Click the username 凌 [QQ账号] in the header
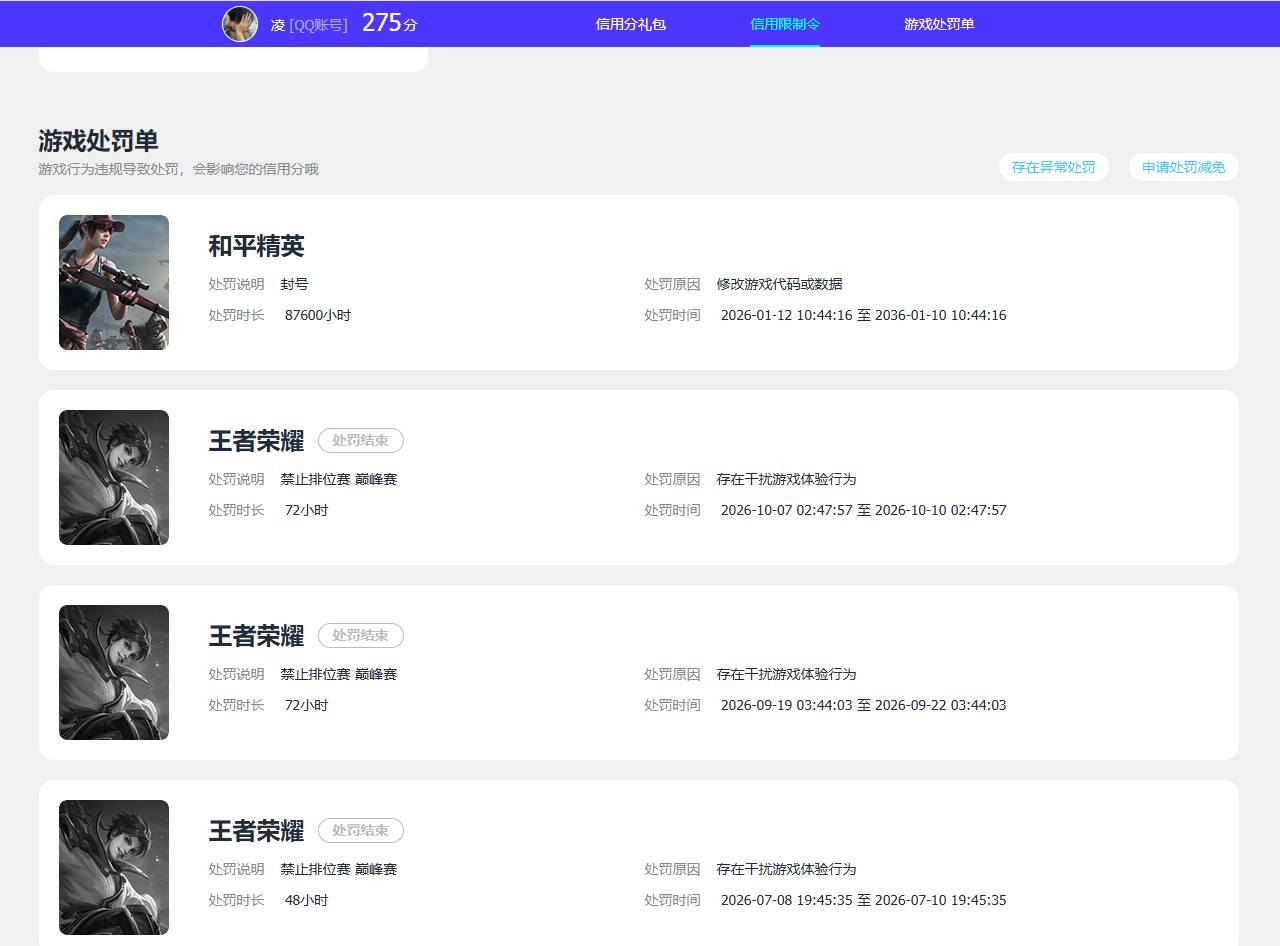1280x946 pixels. [309, 25]
